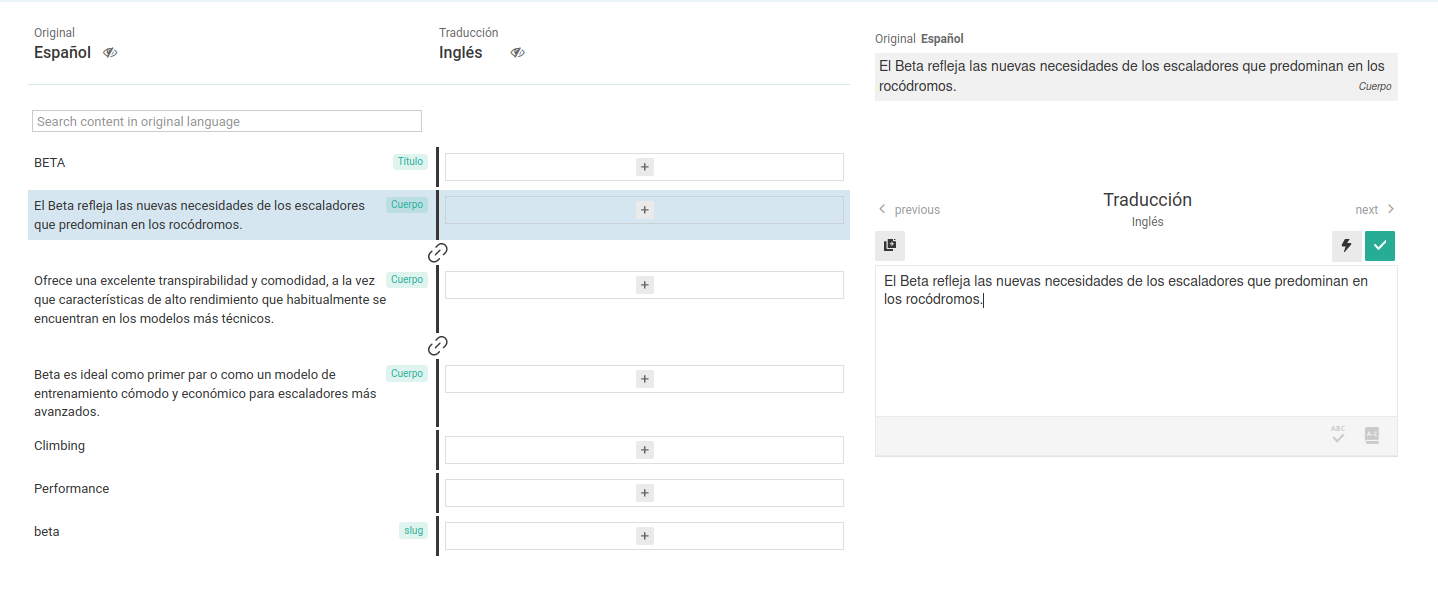Add translation for Performance row
Screen dimensions: 1438x614
tap(645, 493)
